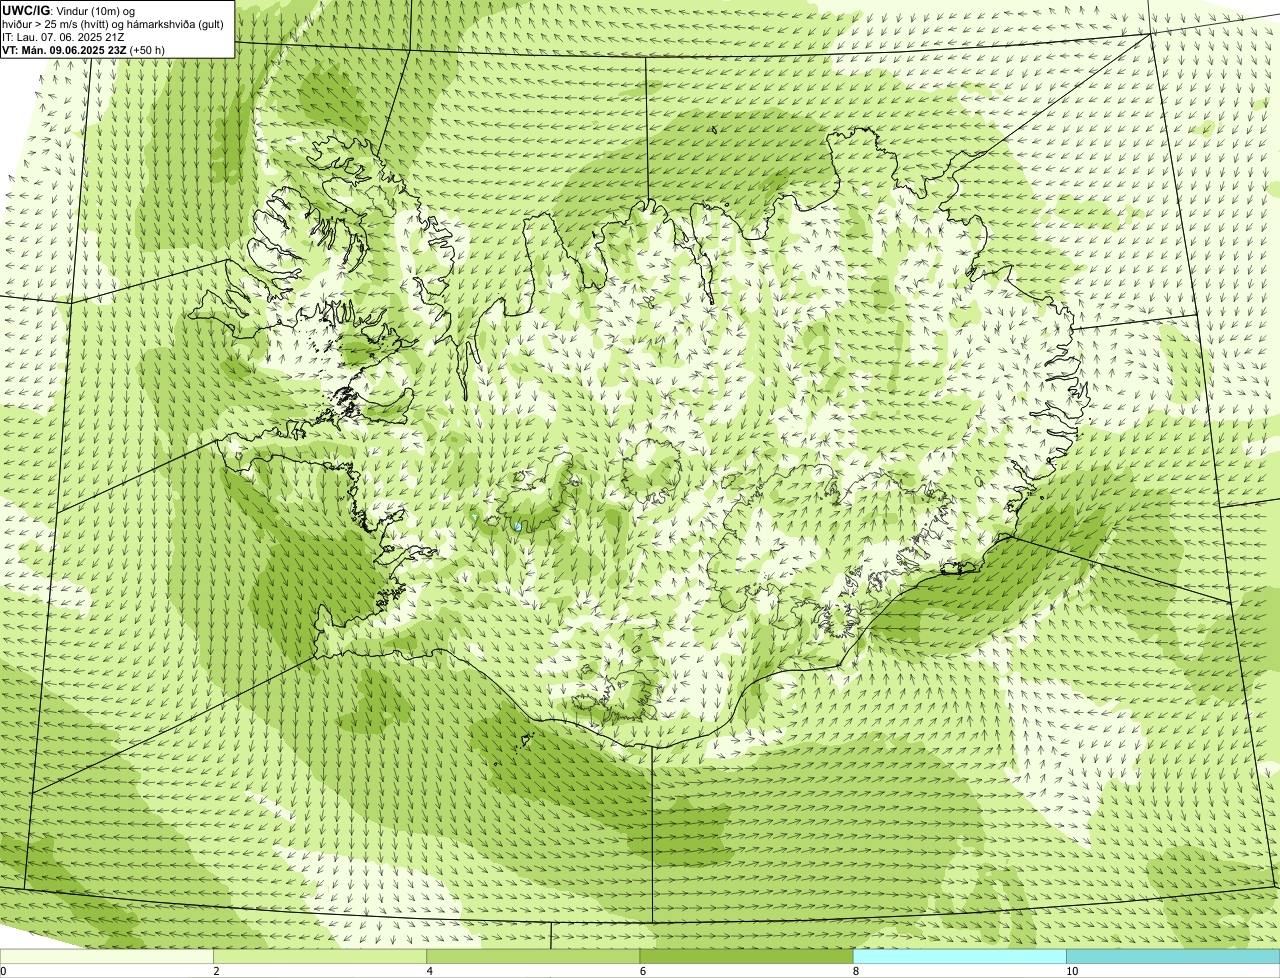Click the 'IT: Lau. 07. 06. 2025 21Z' line

[64, 37]
